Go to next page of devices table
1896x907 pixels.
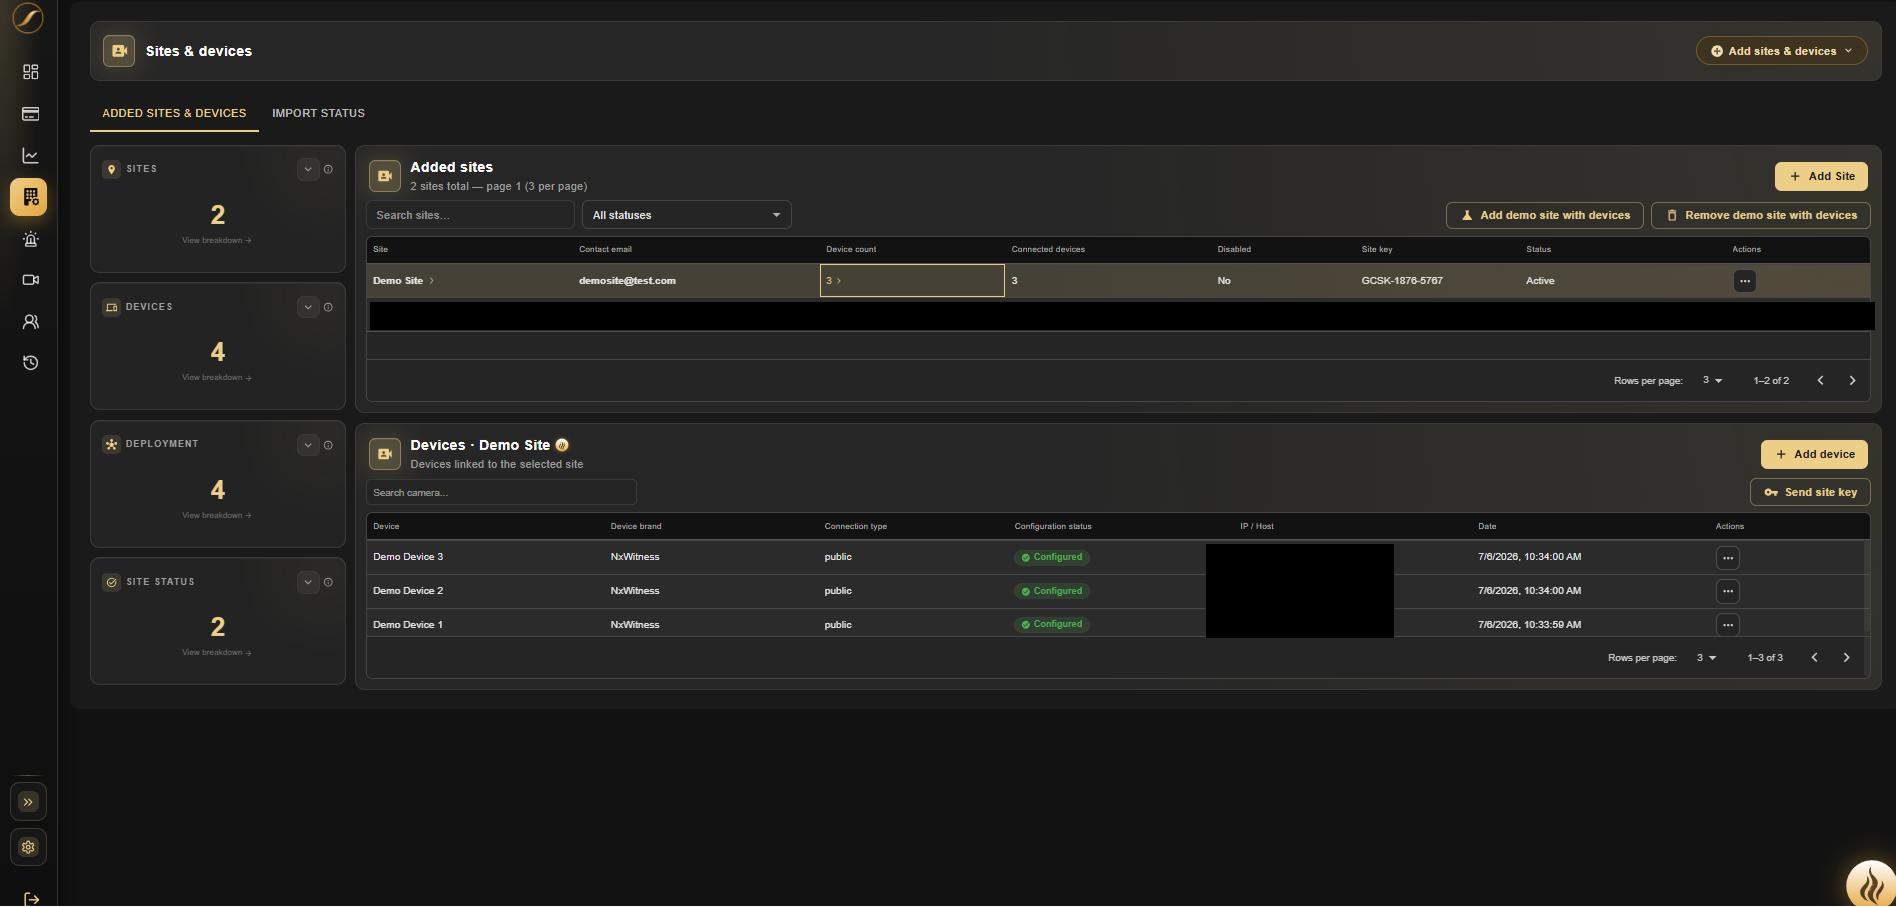point(1846,657)
